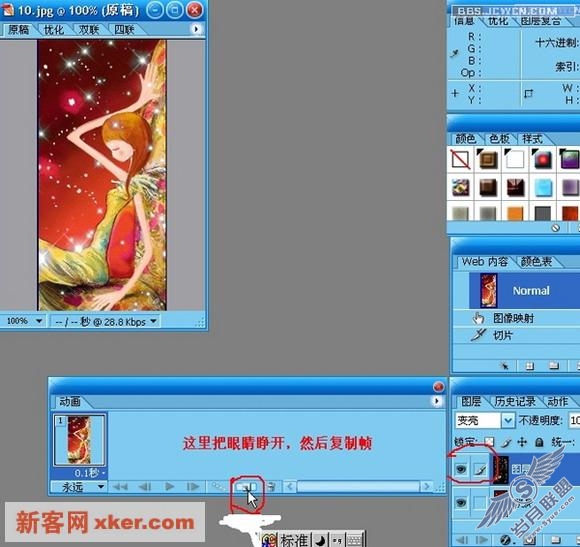Close the Animation panel with red button
The width and height of the screenshot is (580, 547).
[438, 387]
